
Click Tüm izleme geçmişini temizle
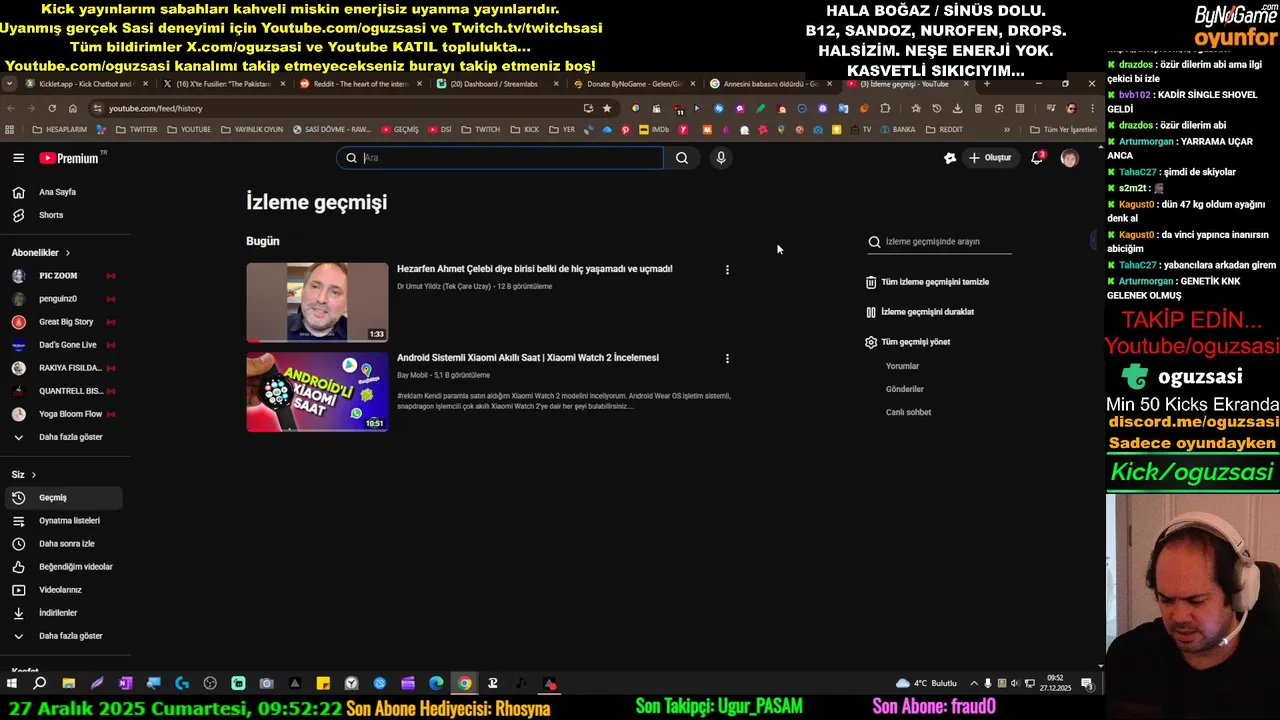927,282
